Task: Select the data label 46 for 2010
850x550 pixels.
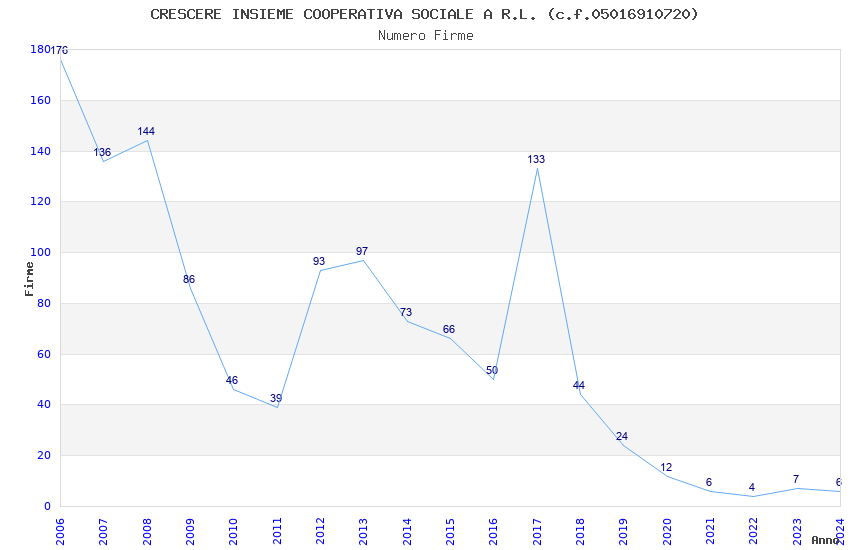Action: click(x=232, y=380)
